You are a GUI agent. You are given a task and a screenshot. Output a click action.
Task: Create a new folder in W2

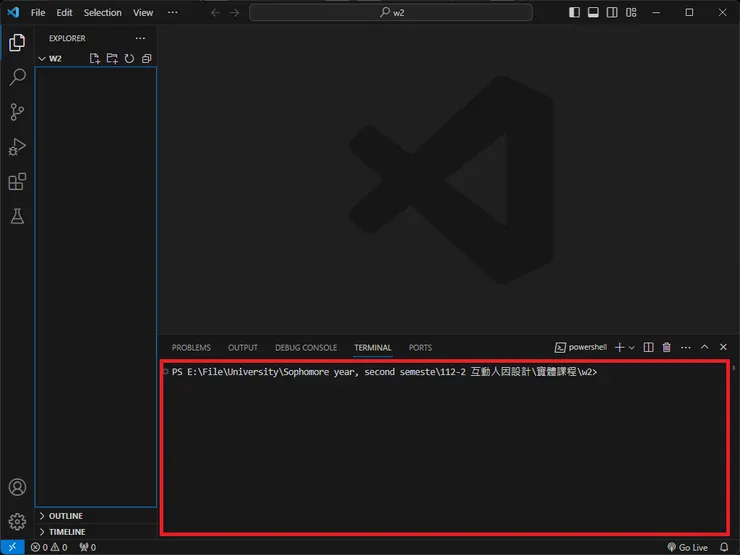click(x=112, y=59)
